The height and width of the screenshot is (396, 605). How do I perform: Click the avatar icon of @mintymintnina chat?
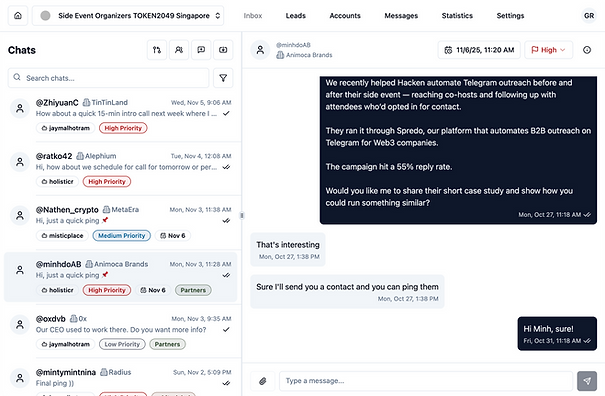coord(20,378)
